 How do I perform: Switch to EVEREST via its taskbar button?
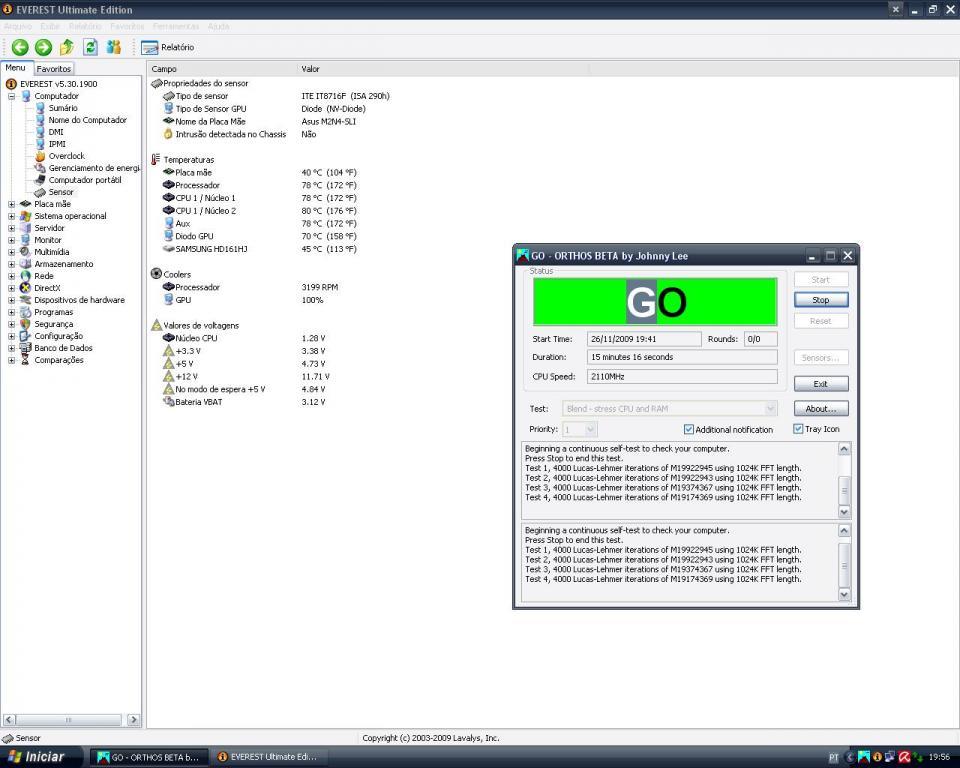[269, 757]
